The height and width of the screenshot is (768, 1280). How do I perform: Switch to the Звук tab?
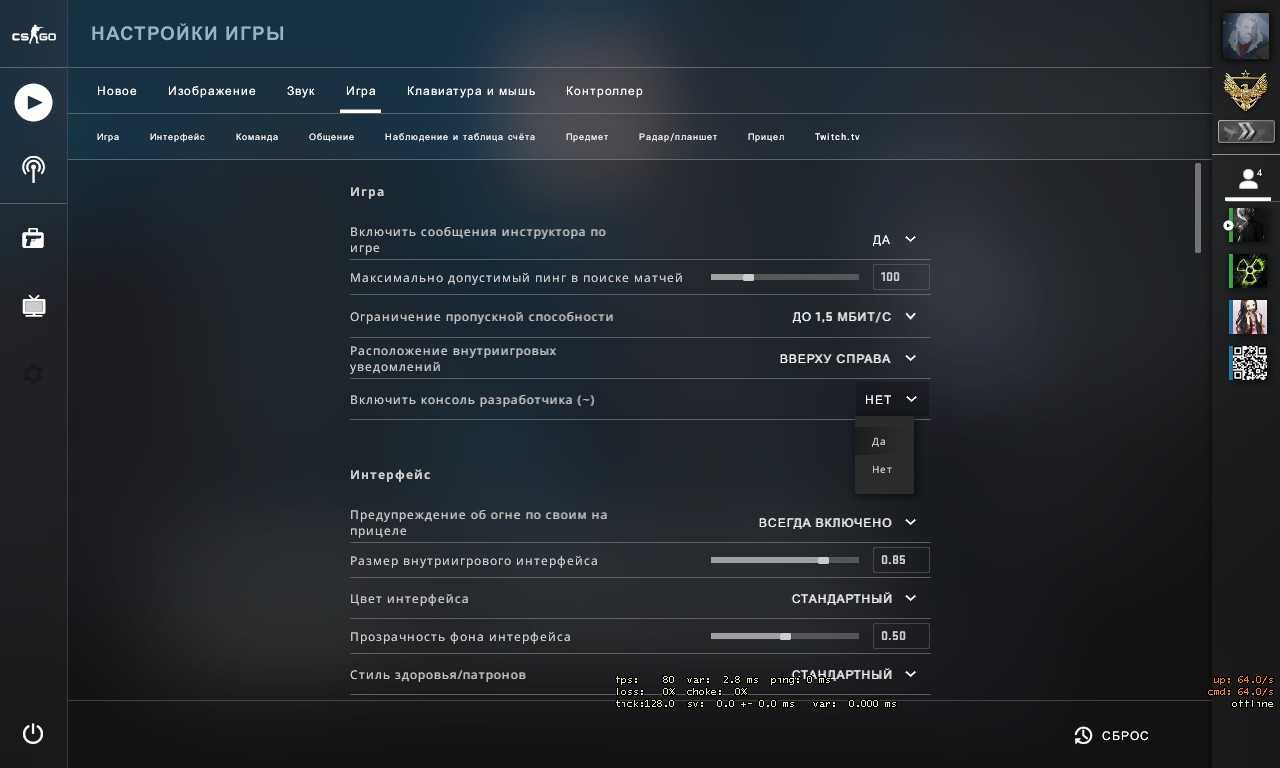pos(301,91)
